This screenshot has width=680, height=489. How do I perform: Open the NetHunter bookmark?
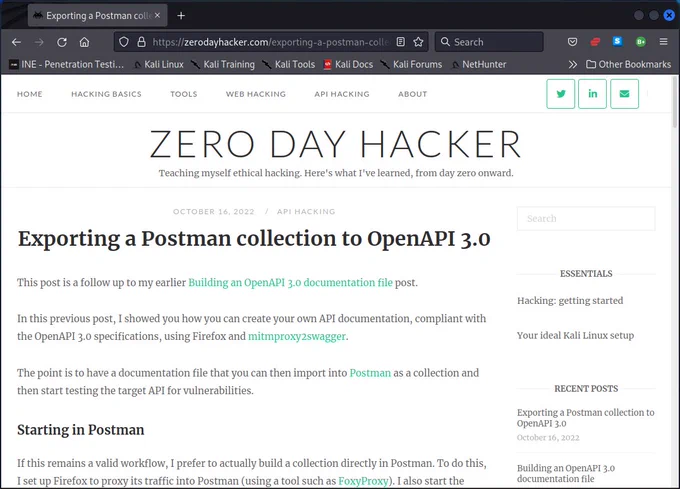click(x=479, y=65)
